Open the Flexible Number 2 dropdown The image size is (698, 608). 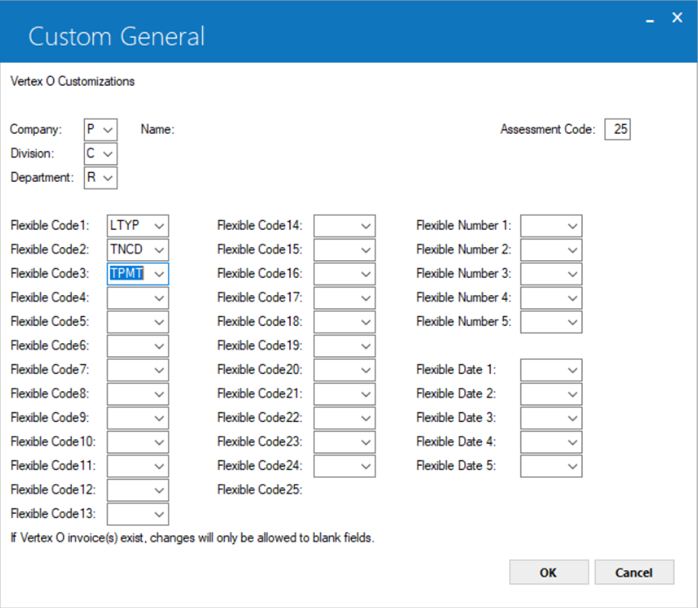(x=551, y=250)
